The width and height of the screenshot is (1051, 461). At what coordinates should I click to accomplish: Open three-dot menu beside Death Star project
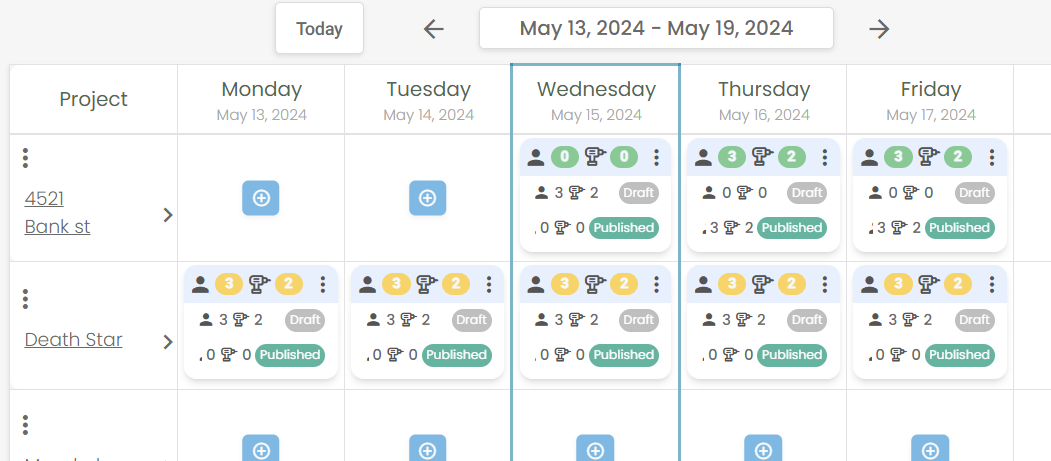pos(25,299)
